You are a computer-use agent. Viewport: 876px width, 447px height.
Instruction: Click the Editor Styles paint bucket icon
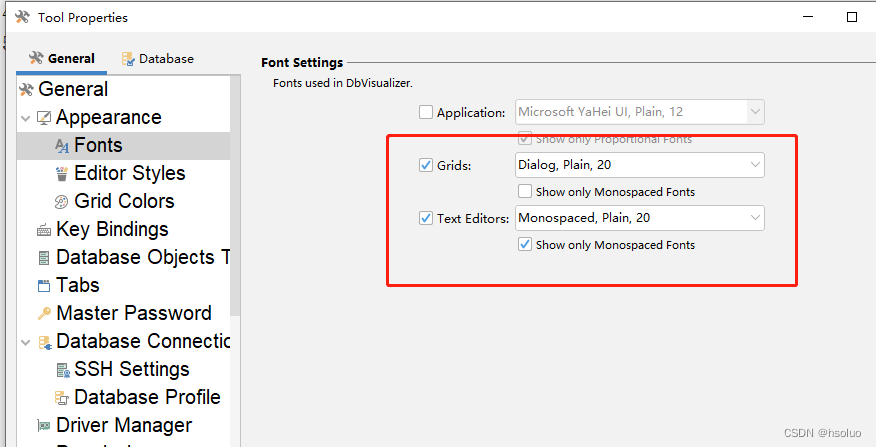click(61, 174)
